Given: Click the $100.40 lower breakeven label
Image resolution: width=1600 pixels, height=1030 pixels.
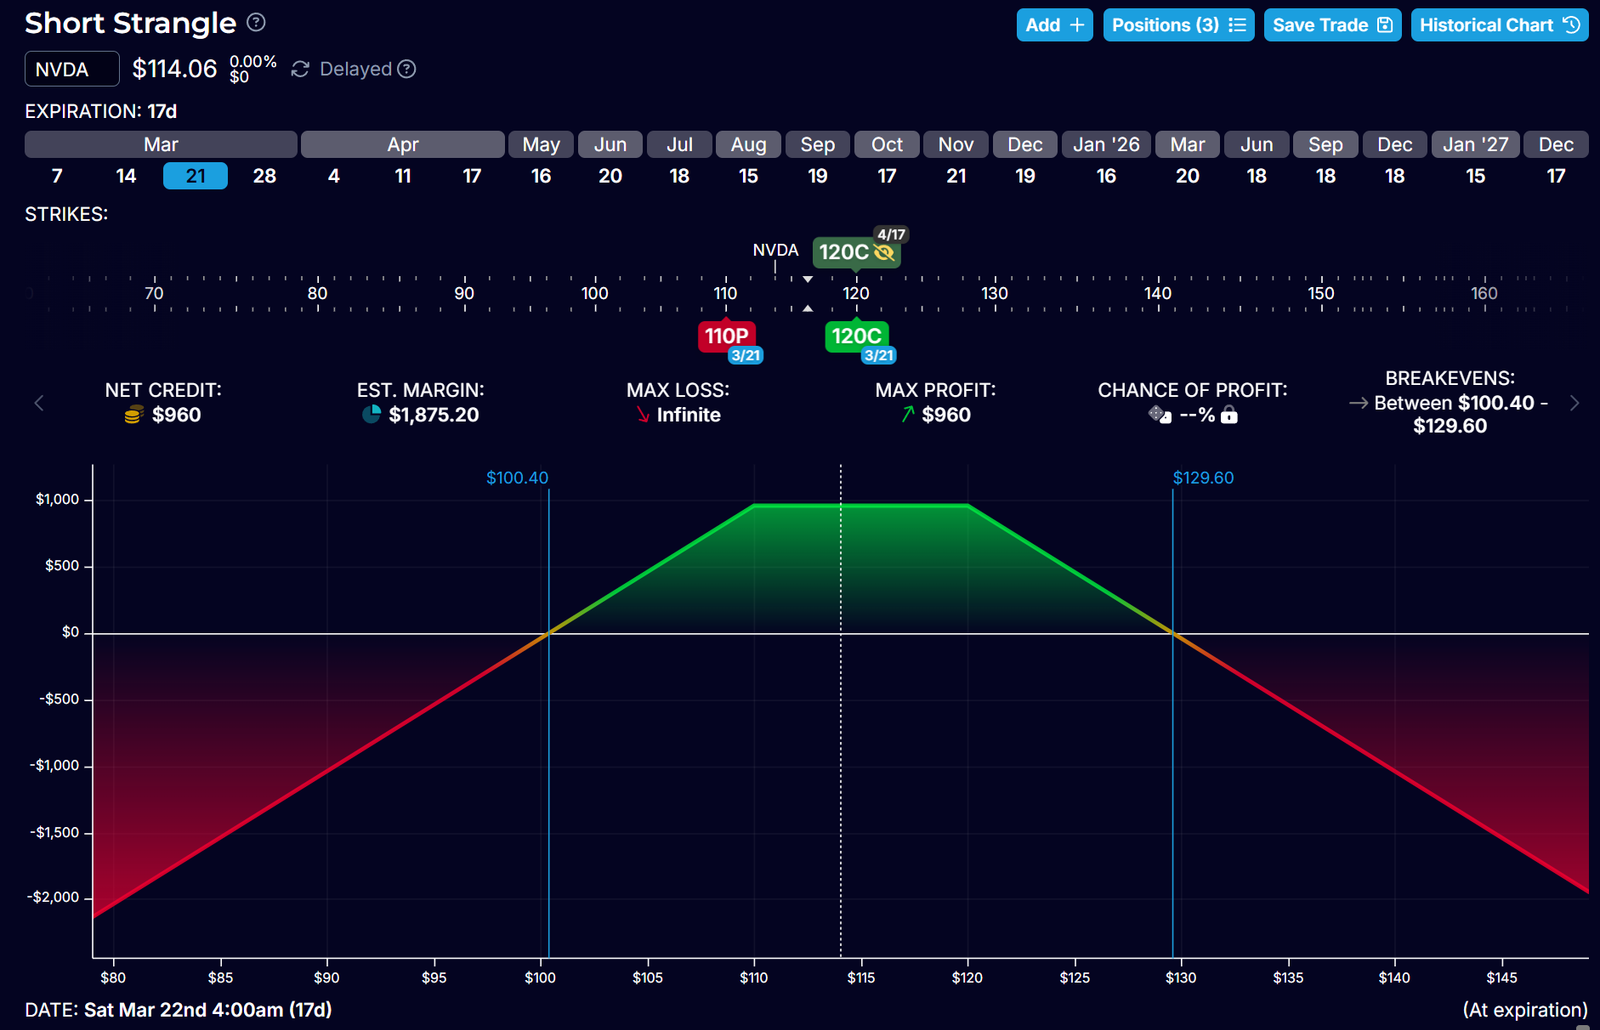Looking at the screenshot, I should (x=517, y=478).
